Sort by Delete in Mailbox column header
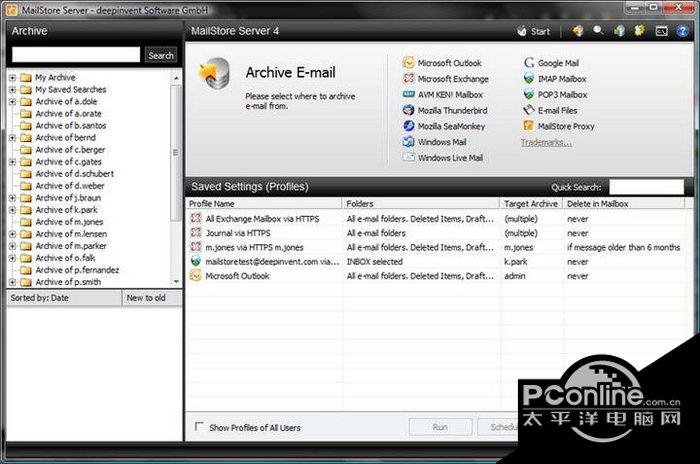700x464 pixels. (x=624, y=204)
